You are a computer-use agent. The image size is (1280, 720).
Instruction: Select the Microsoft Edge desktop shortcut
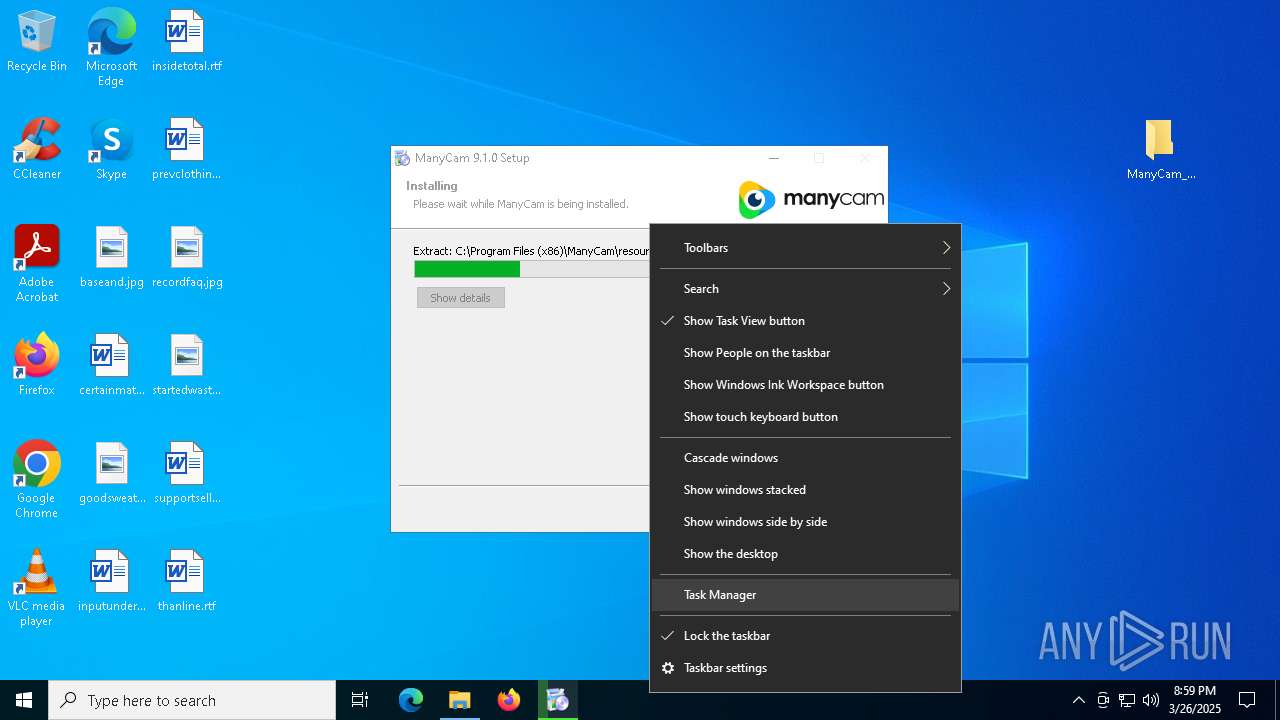(x=111, y=47)
